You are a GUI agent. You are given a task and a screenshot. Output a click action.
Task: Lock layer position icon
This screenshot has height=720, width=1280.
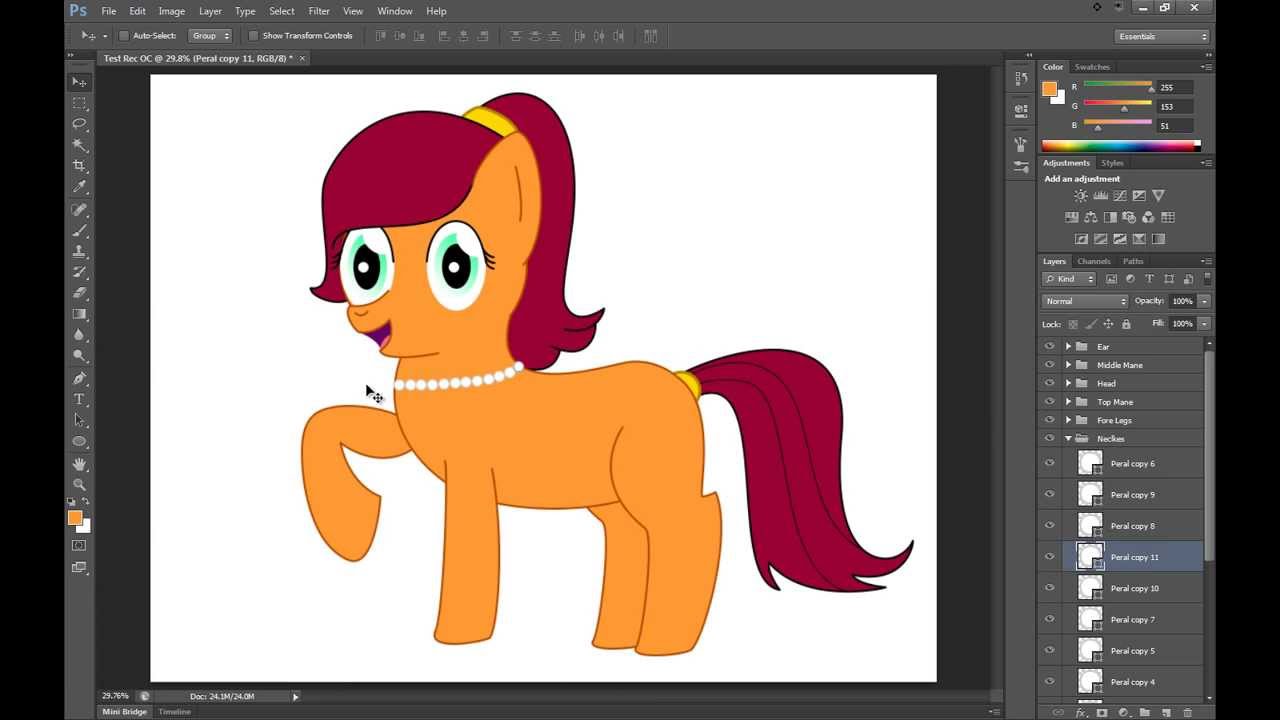[x=1108, y=324]
